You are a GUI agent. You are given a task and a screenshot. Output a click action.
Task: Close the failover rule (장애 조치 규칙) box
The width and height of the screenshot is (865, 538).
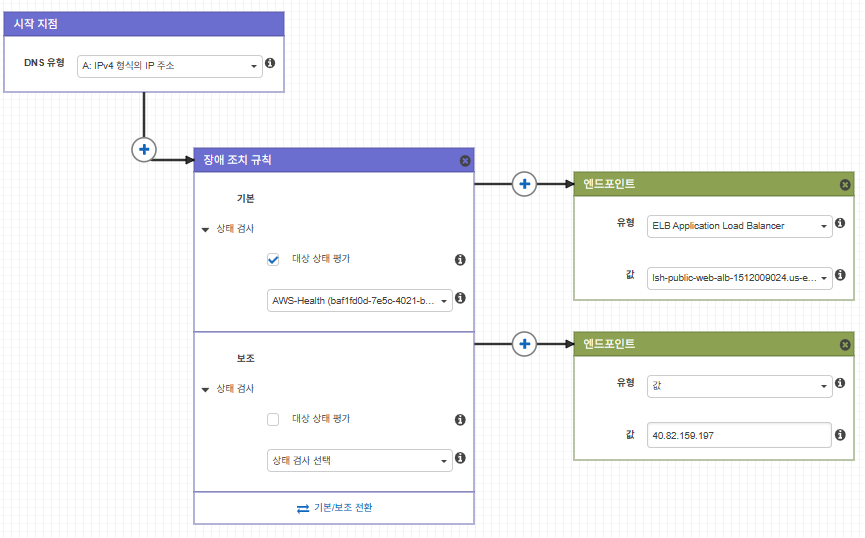pos(465,161)
